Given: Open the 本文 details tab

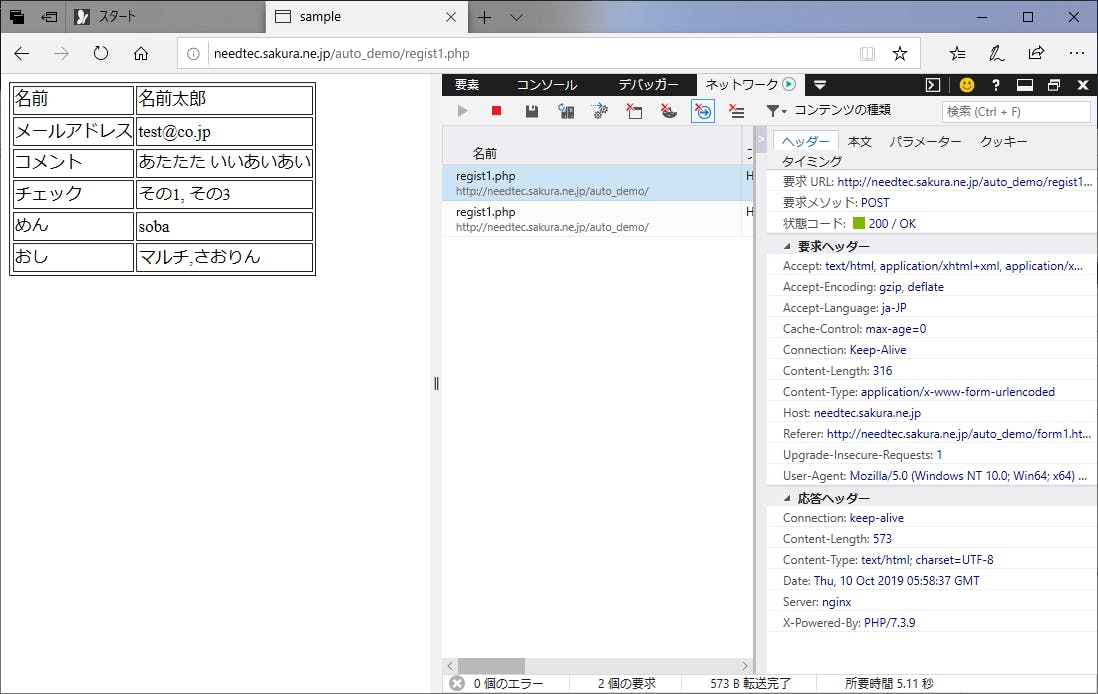Looking at the screenshot, I should (859, 141).
